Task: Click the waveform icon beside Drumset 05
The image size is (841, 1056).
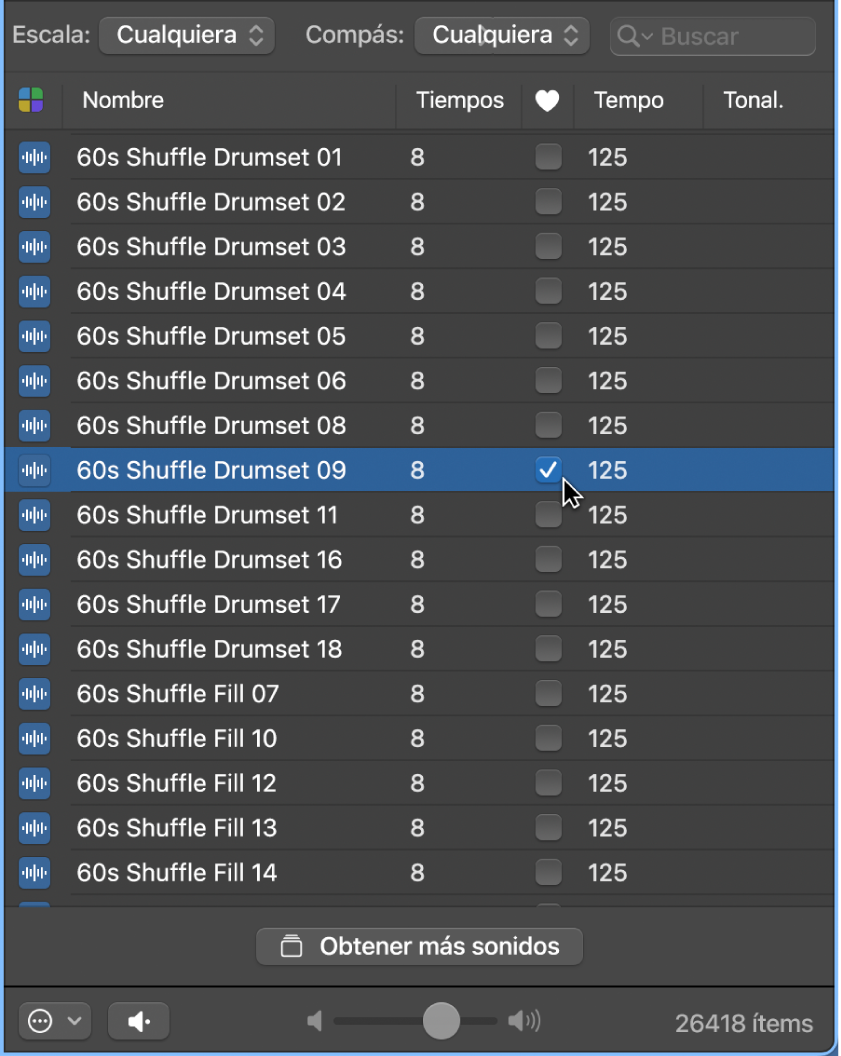Action: tap(35, 336)
